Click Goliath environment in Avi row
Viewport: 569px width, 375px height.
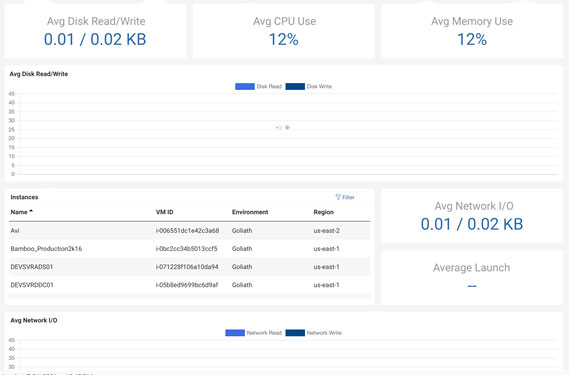[242, 231]
